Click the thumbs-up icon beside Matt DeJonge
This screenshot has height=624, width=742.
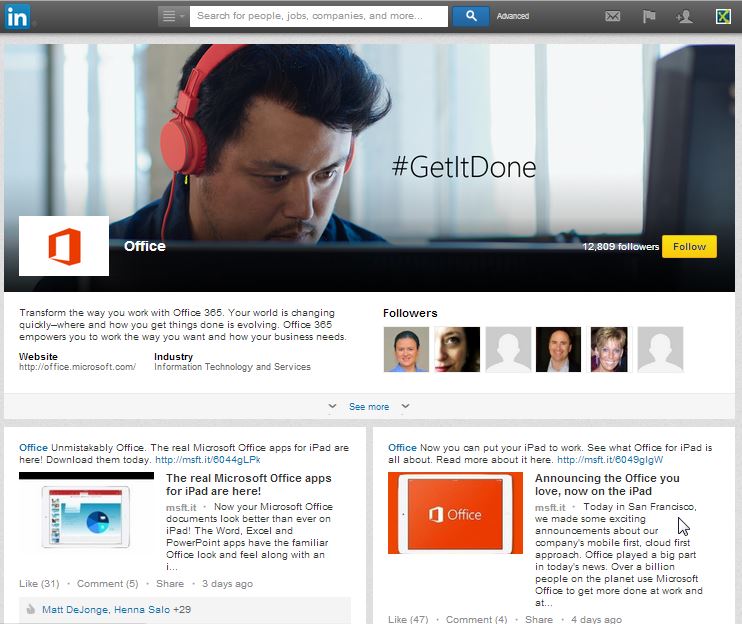(30, 609)
